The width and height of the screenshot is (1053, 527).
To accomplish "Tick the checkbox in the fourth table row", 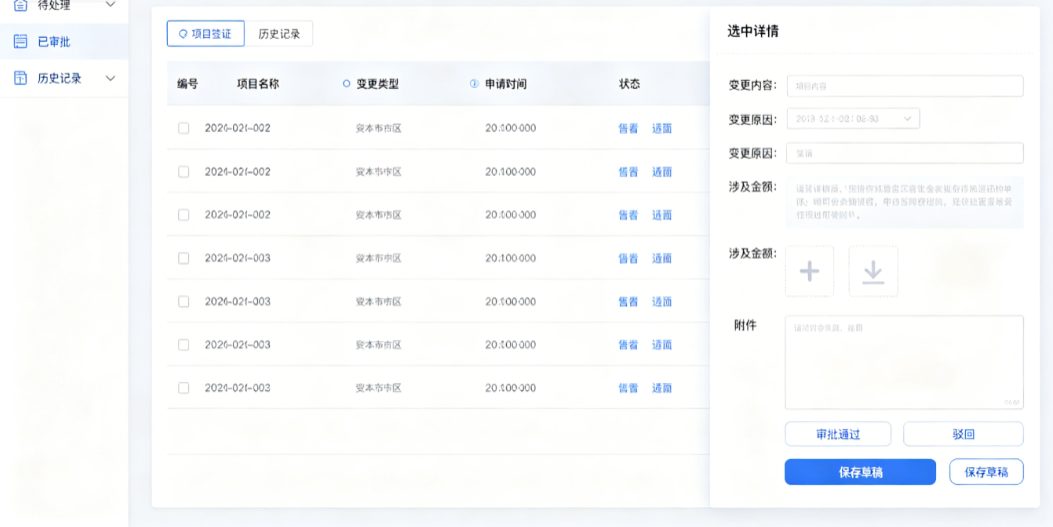I will pos(183,258).
